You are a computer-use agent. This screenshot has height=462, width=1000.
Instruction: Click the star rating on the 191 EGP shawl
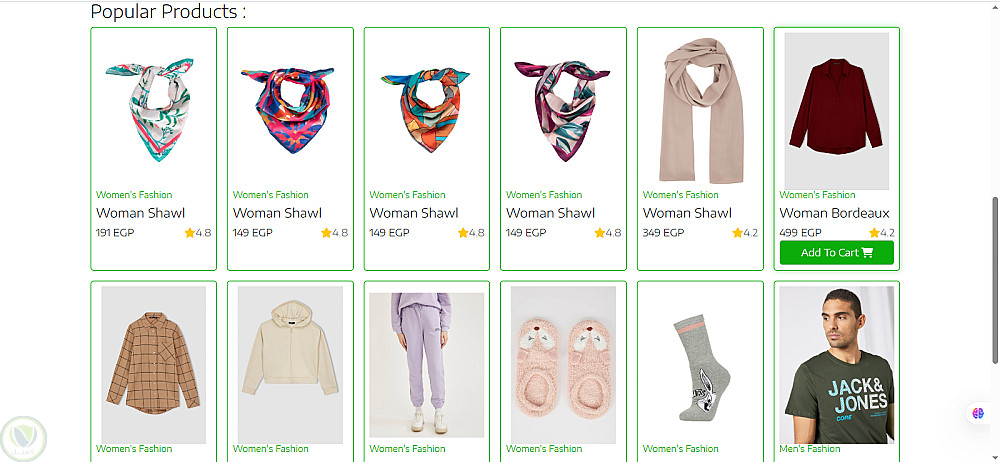tap(198, 233)
